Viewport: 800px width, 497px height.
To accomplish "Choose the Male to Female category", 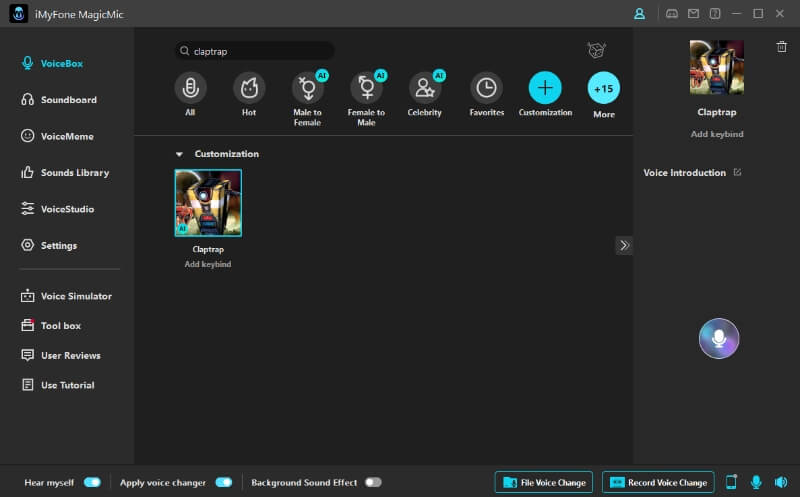I will coord(307,88).
